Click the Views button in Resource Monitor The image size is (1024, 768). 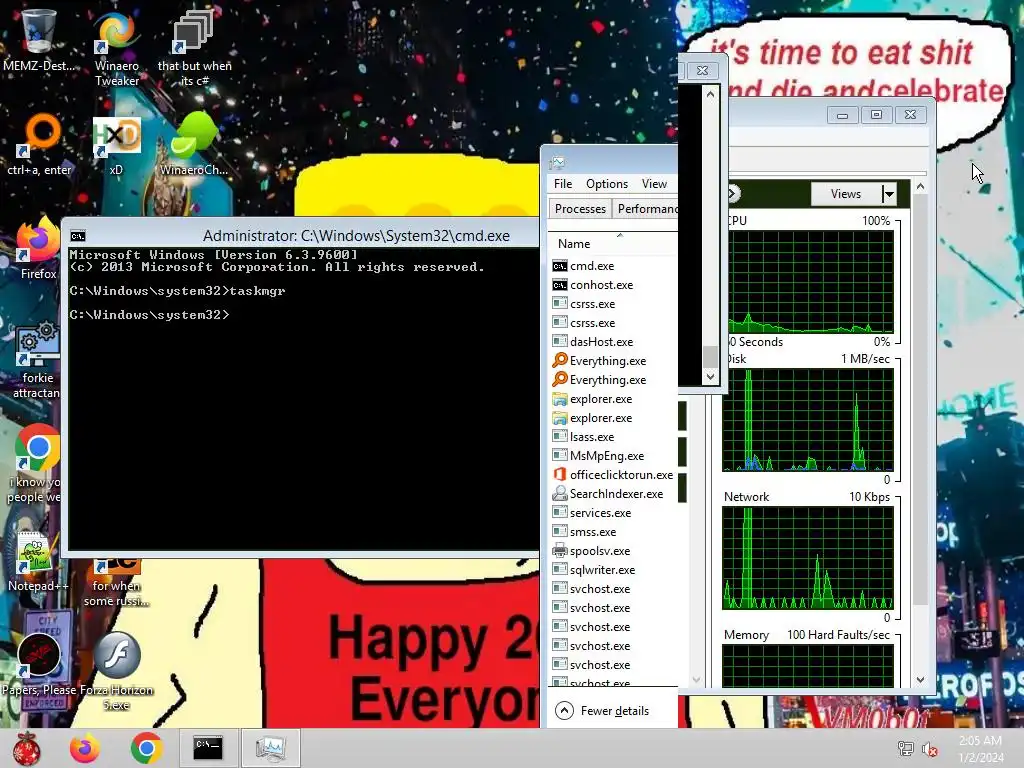[846, 194]
